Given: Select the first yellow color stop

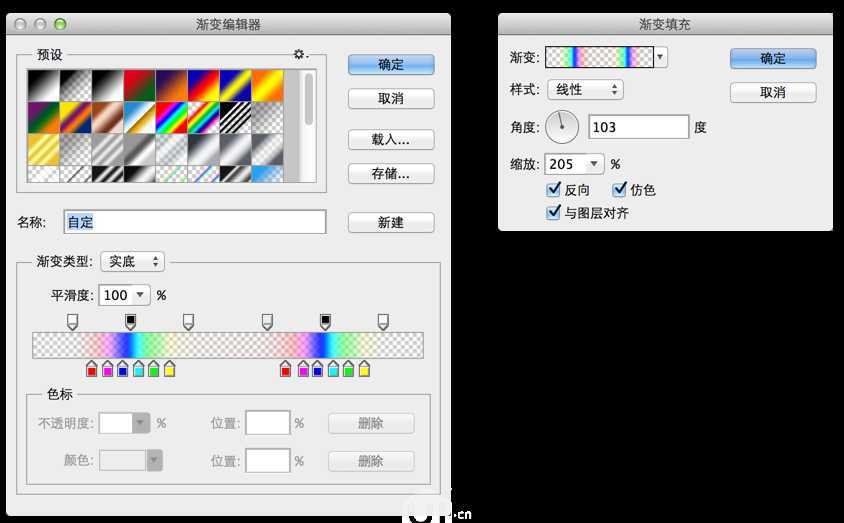Looking at the screenshot, I should pos(169,369).
